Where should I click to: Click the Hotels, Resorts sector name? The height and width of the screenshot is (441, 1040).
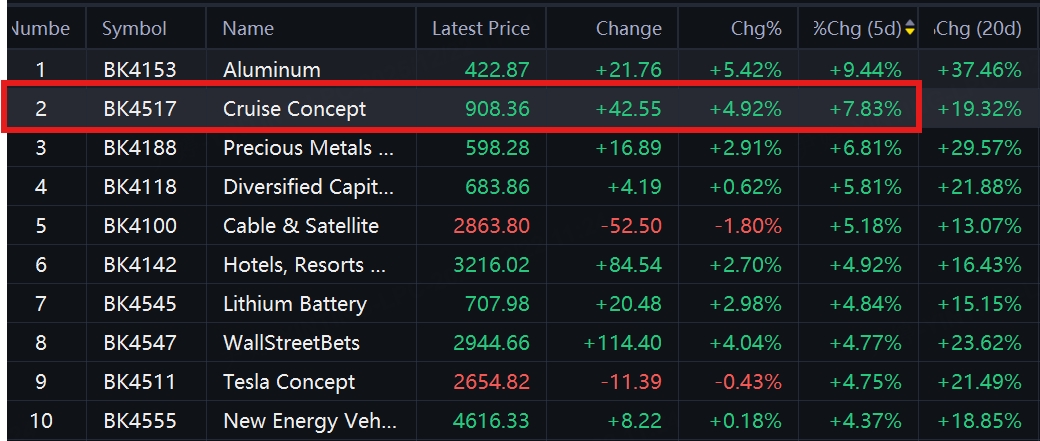coord(304,265)
